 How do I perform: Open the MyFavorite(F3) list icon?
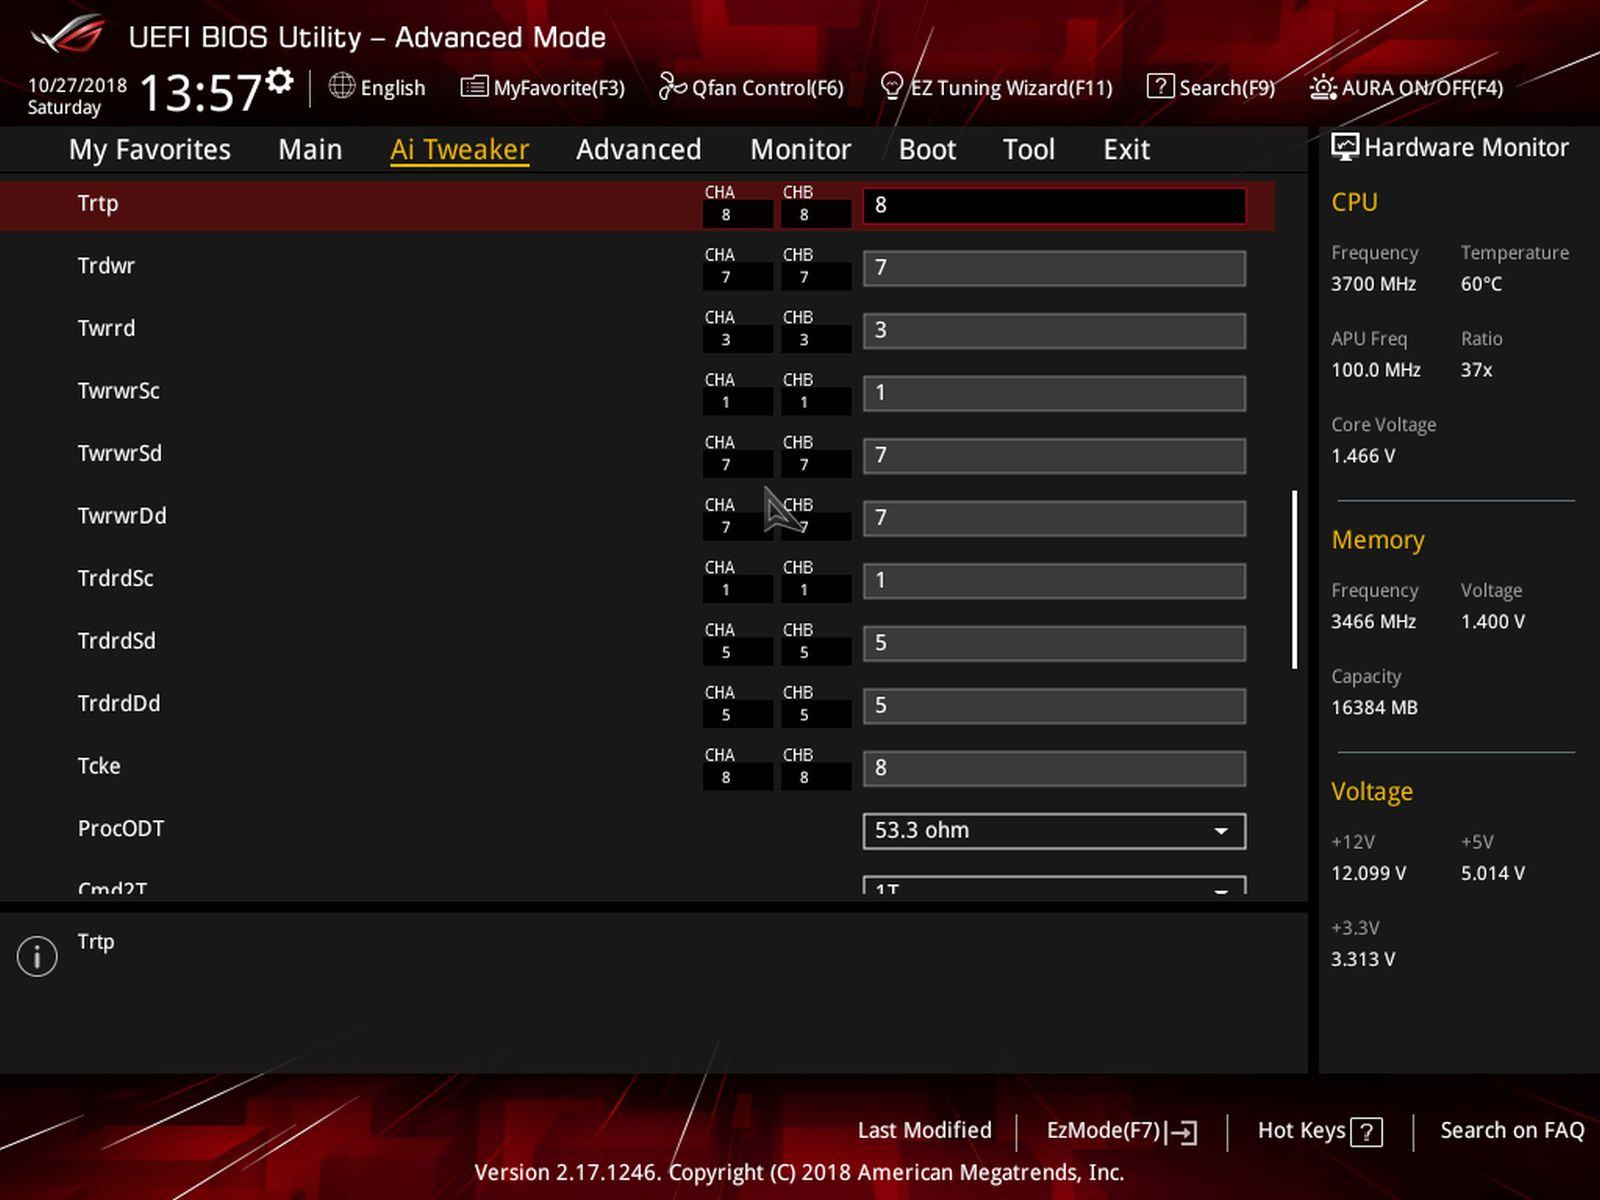coord(474,87)
